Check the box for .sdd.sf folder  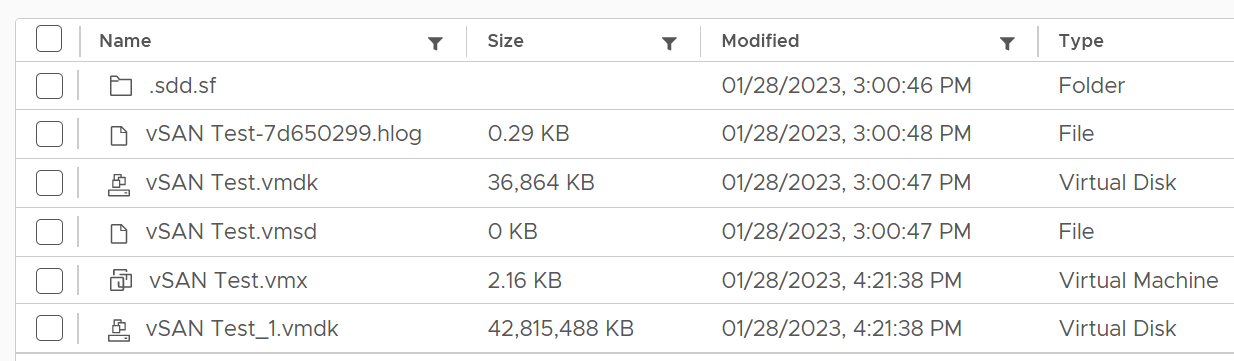(49, 86)
